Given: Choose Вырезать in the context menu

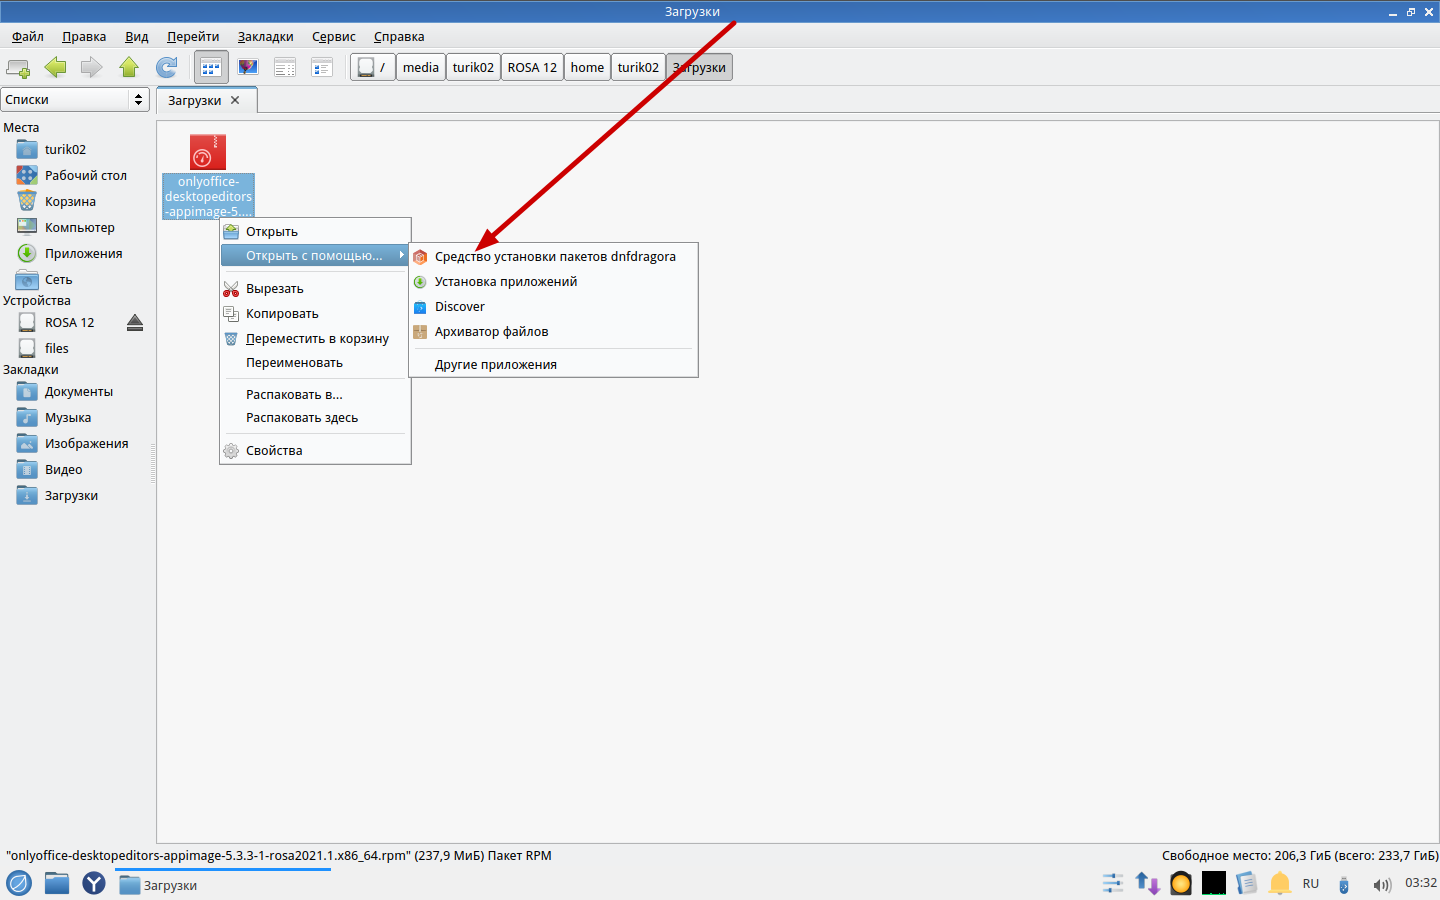Looking at the screenshot, I should [x=315, y=289].
